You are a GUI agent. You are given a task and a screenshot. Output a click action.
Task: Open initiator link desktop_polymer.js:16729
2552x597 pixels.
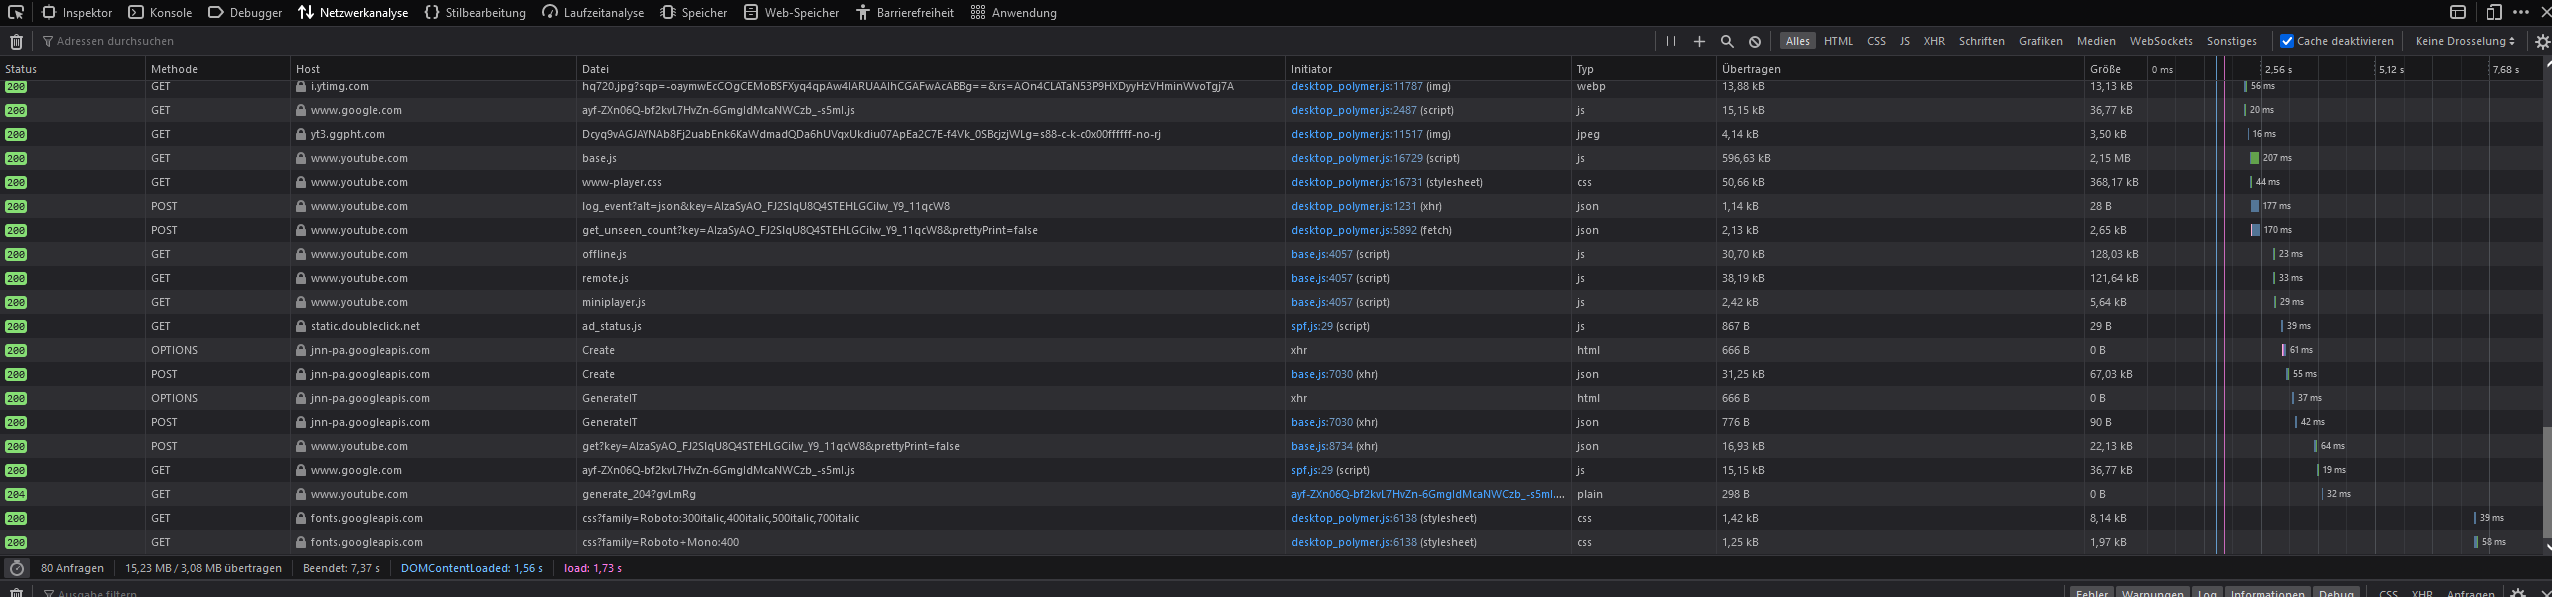(x=1356, y=158)
